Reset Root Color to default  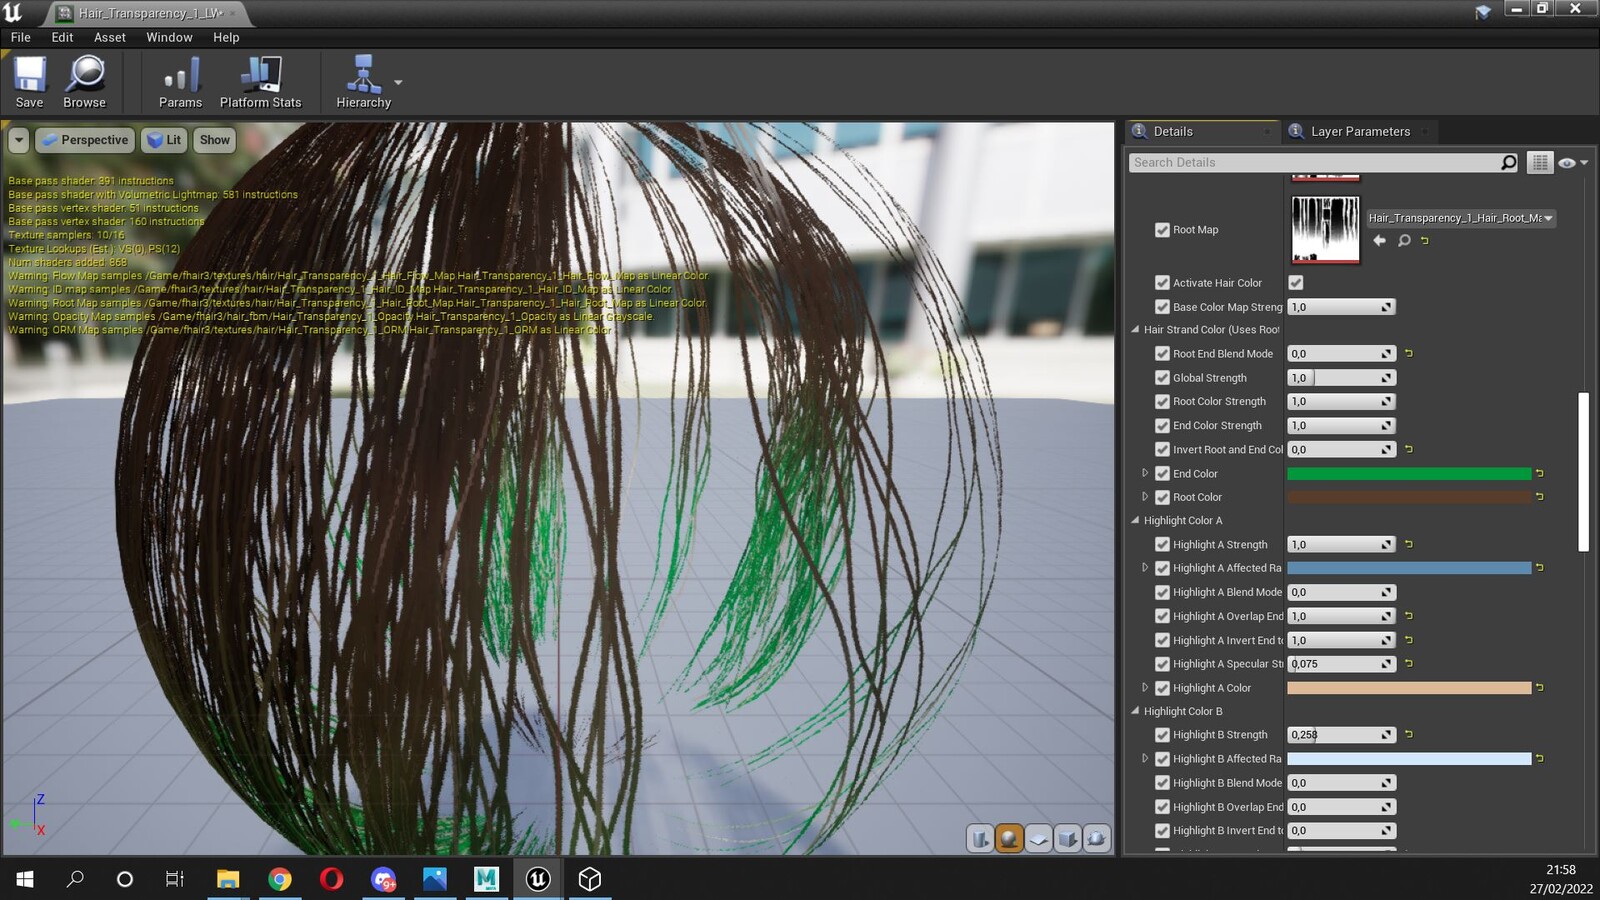point(1540,497)
